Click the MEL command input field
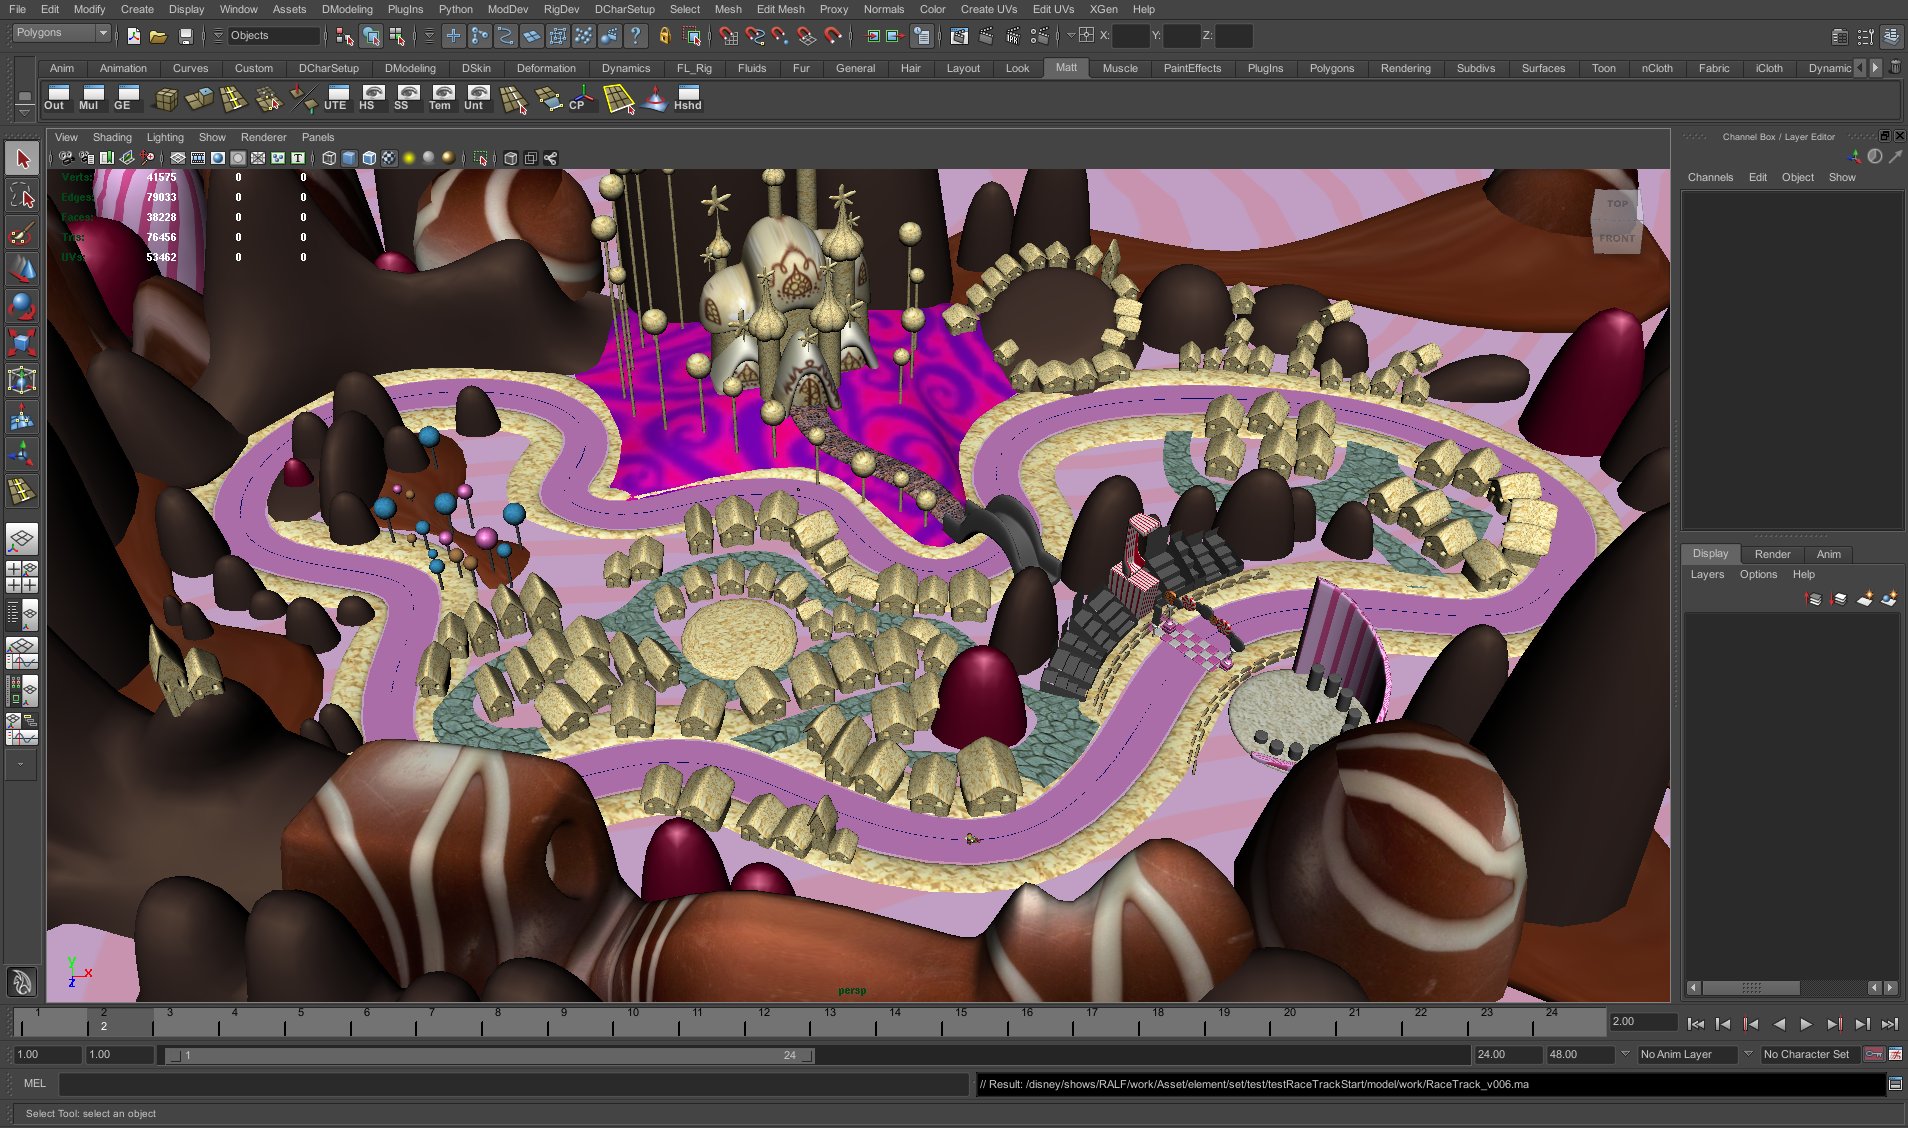Viewport: 1908px width, 1128px height. pyautogui.click(x=512, y=1084)
